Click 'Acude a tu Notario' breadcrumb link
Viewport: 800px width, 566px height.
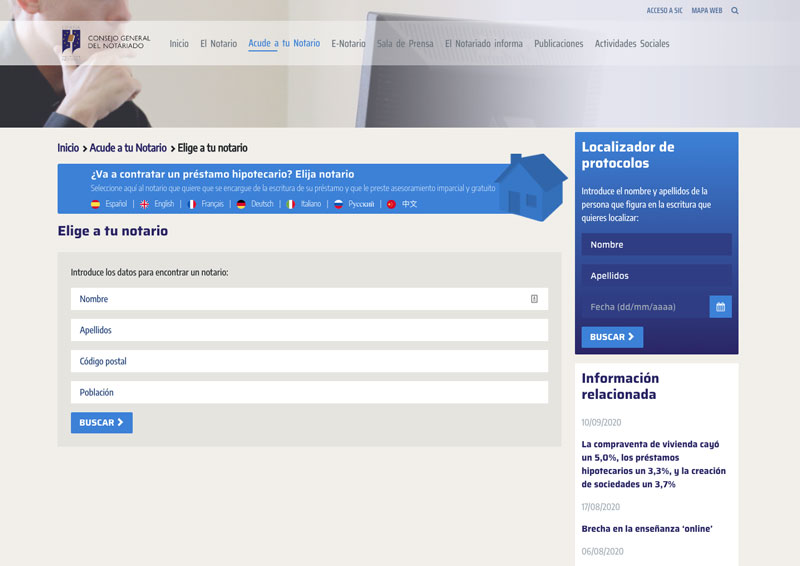click(128, 148)
